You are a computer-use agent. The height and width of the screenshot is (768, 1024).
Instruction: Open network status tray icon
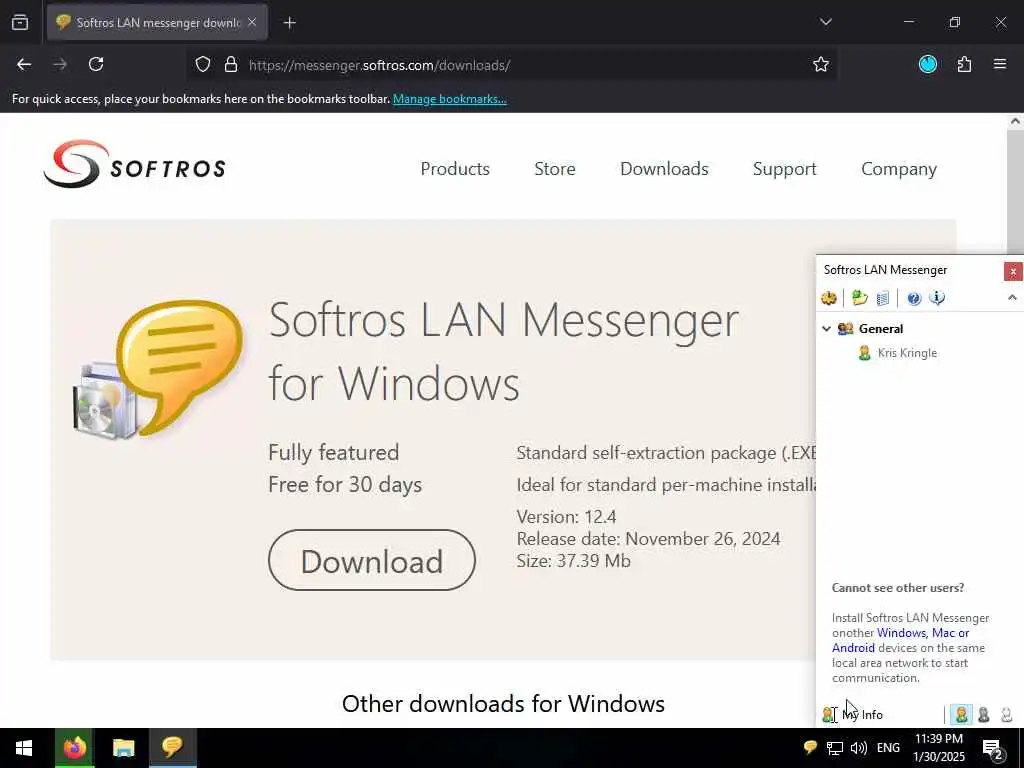coord(834,748)
